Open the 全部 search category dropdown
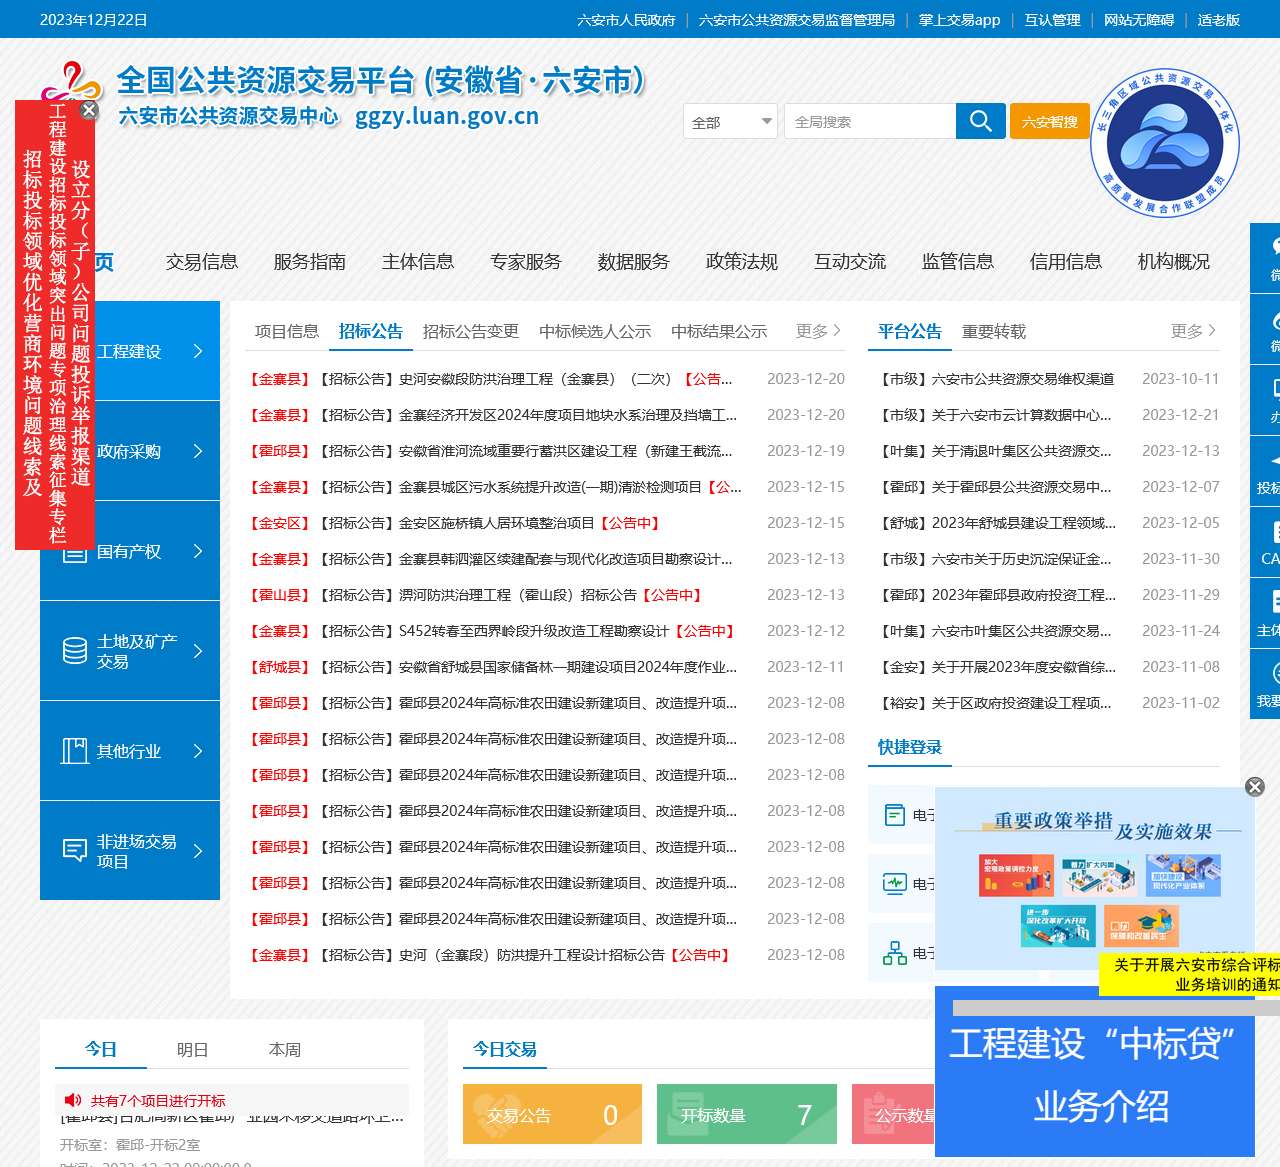The width and height of the screenshot is (1280, 1167). pos(731,122)
